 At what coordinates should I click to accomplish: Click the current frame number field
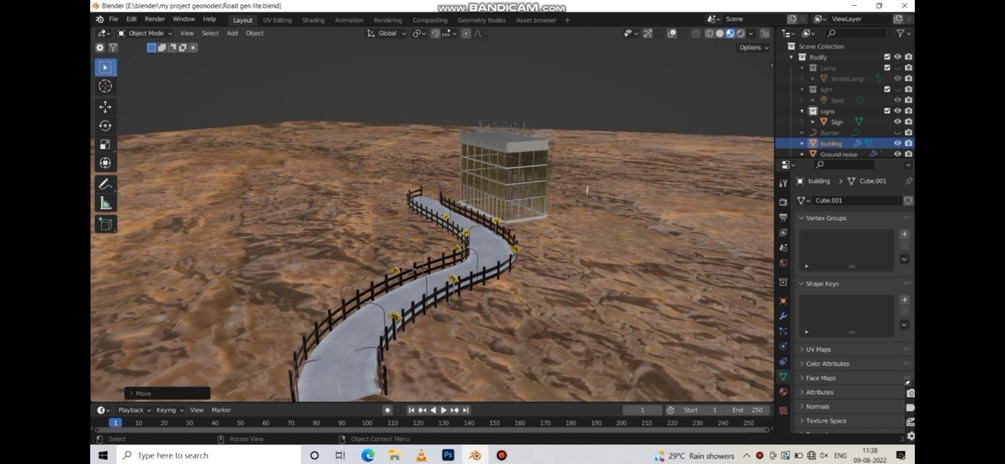point(642,410)
